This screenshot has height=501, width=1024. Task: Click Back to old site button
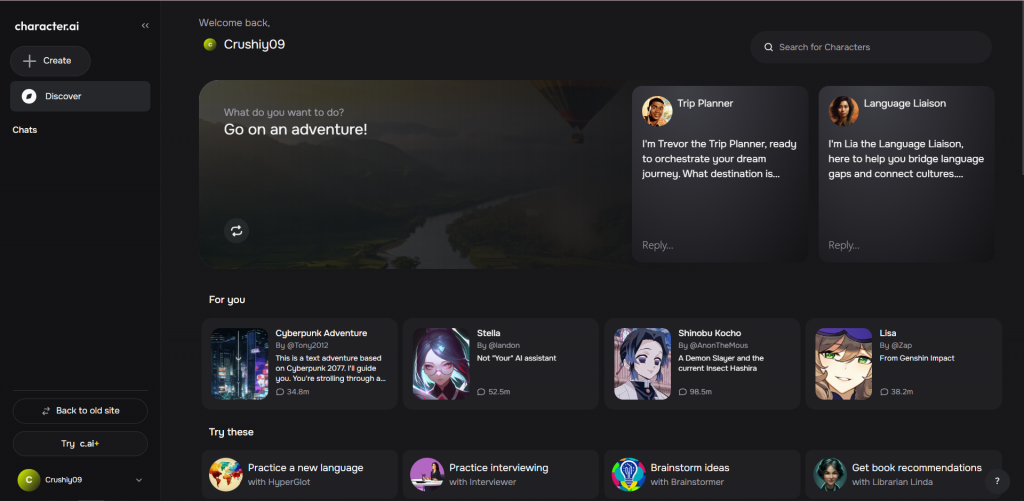click(x=80, y=411)
